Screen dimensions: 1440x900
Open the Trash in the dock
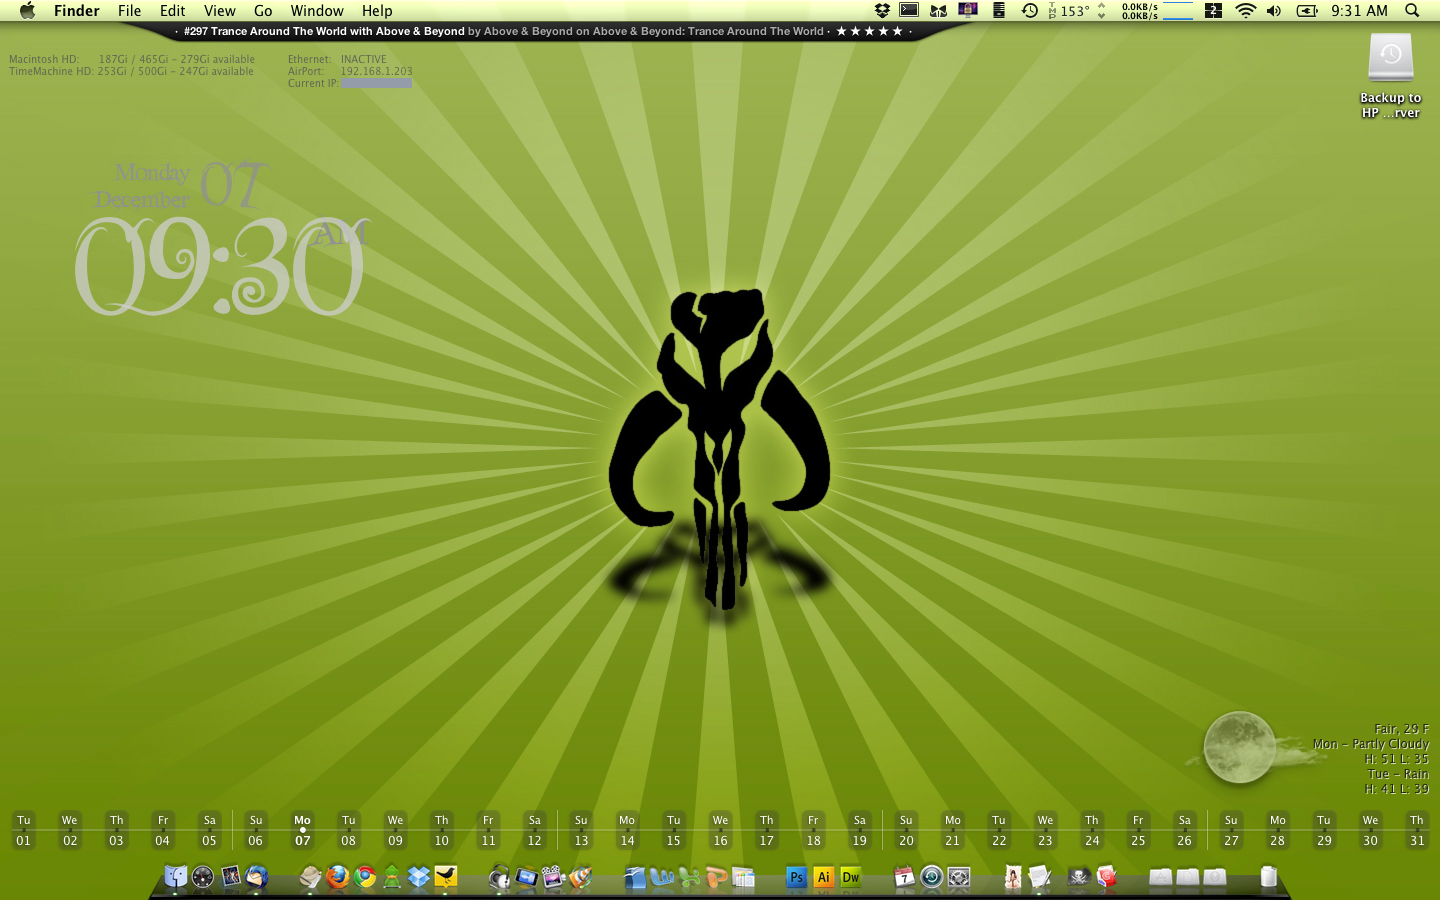coord(1269,877)
